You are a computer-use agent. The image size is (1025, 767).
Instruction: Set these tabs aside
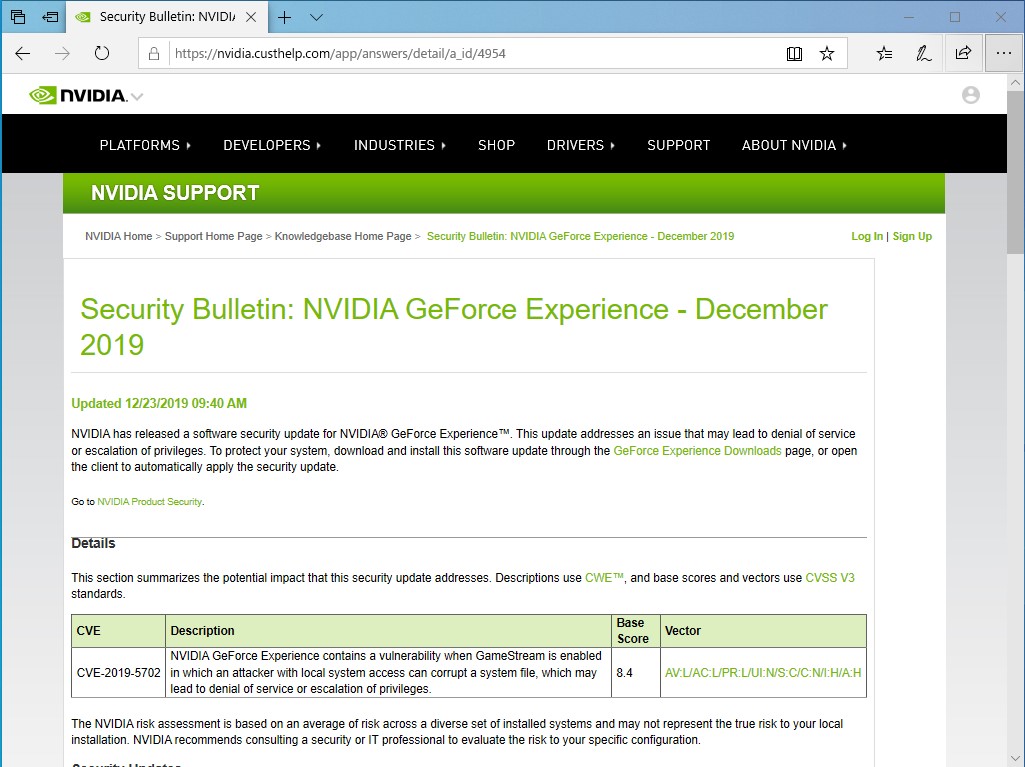[50, 17]
